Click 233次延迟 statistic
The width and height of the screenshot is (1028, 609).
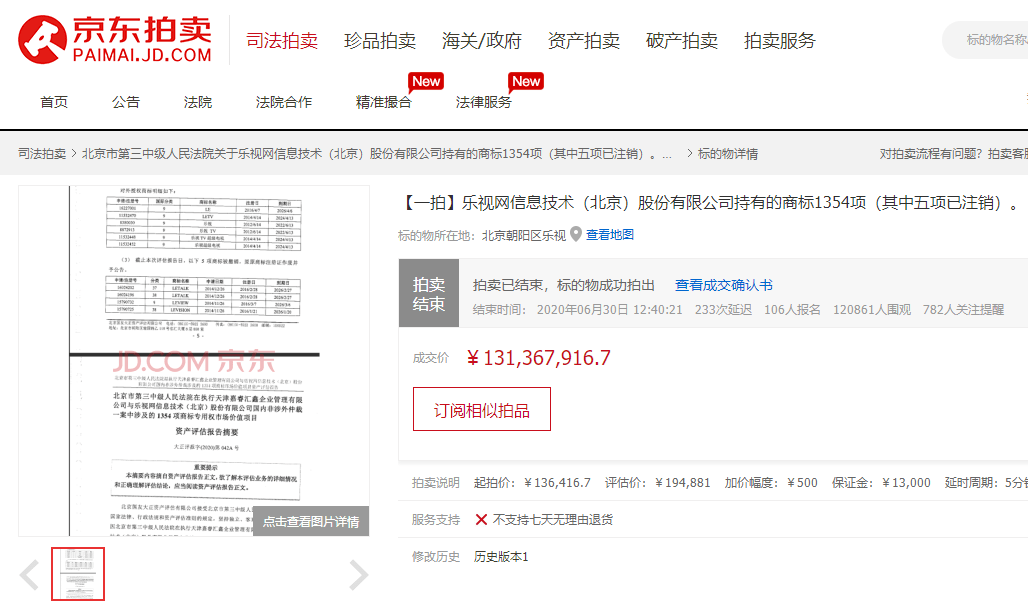tap(723, 309)
